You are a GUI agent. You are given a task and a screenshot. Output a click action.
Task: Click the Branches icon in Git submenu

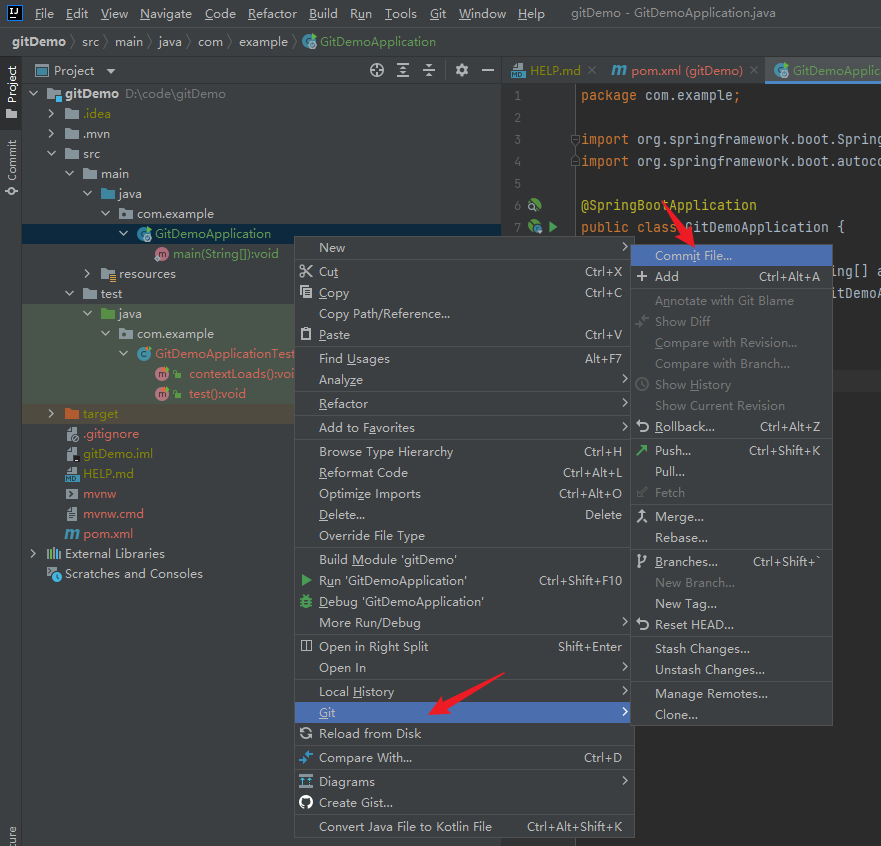642,561
